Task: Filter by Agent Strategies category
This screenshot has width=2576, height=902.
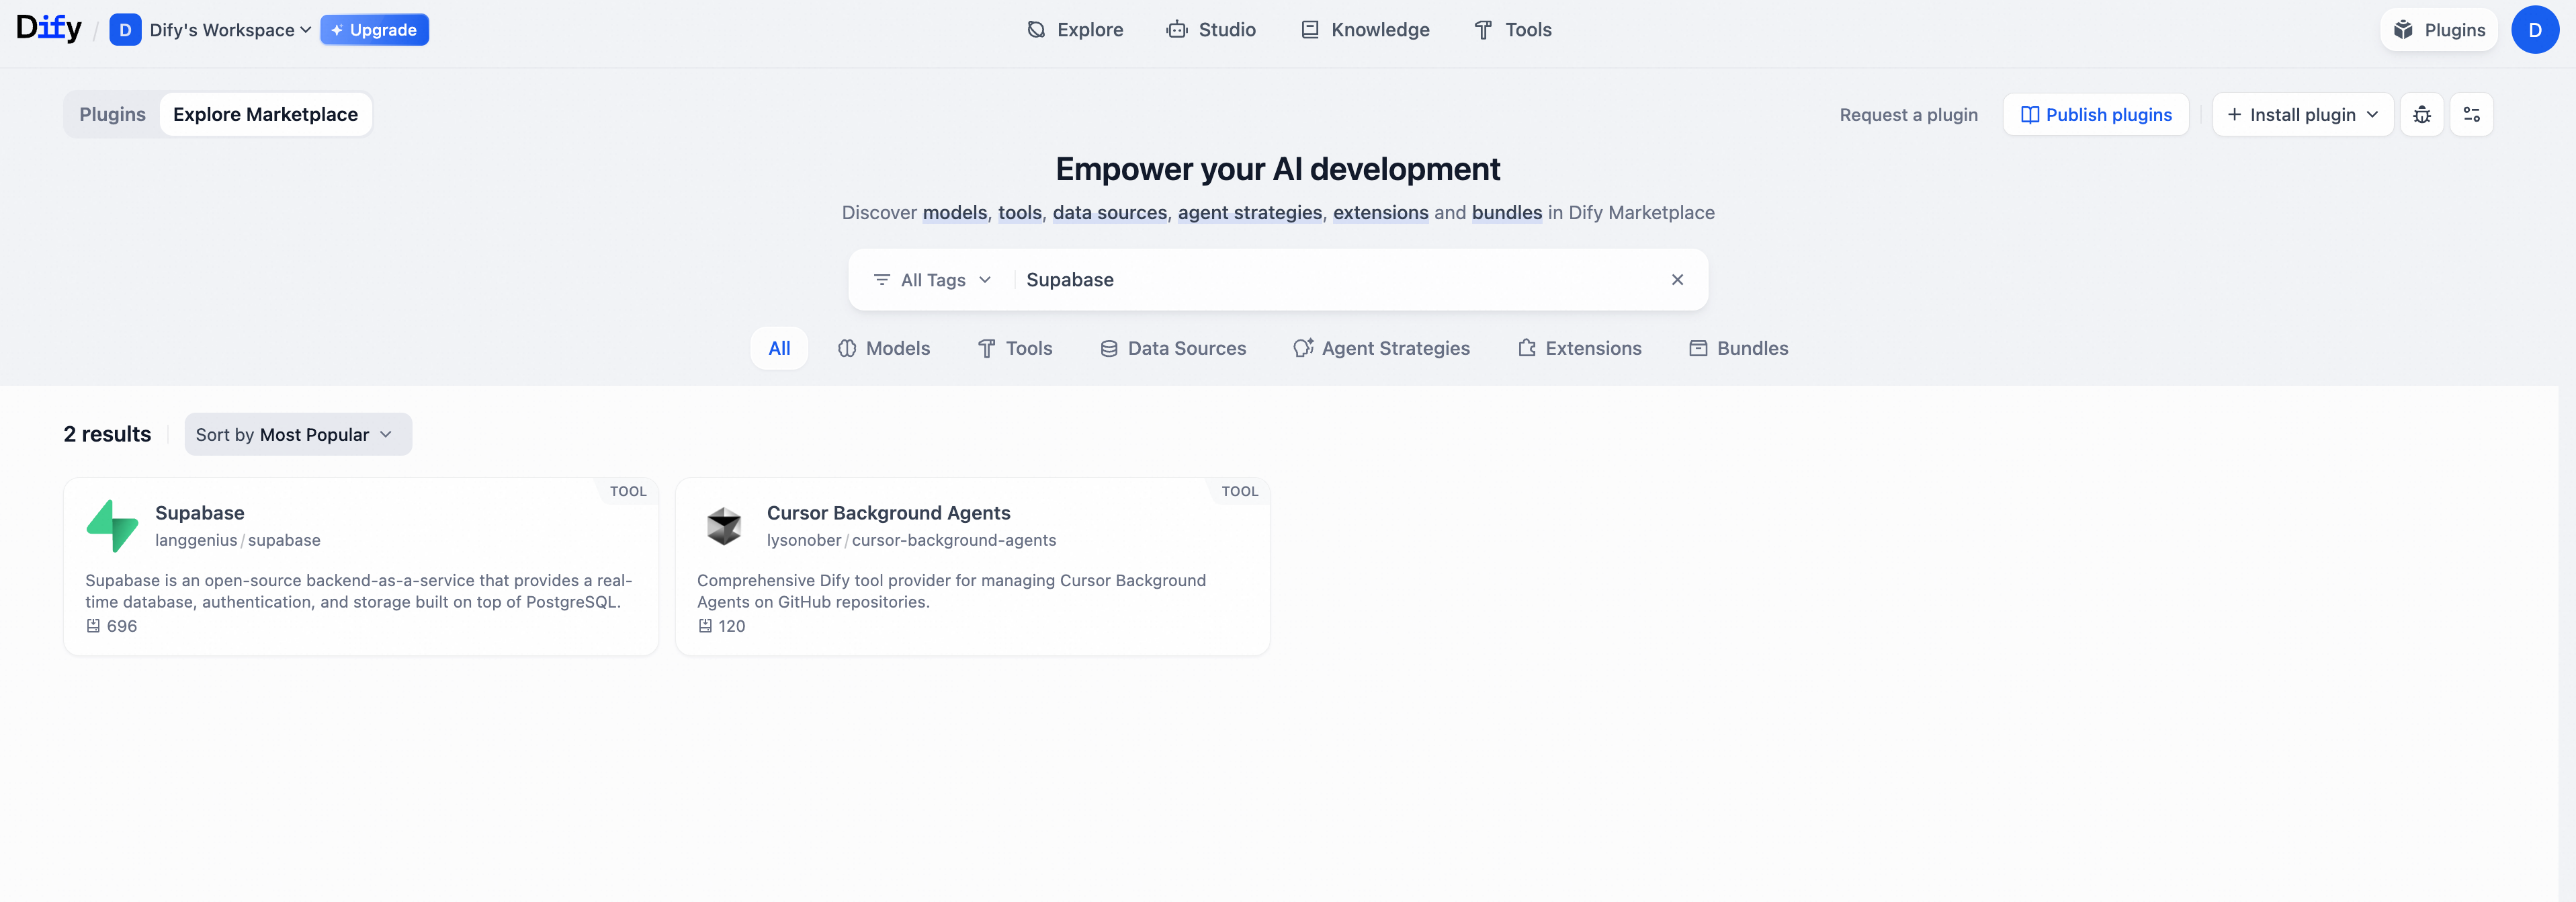Action: pos(1381,349)
